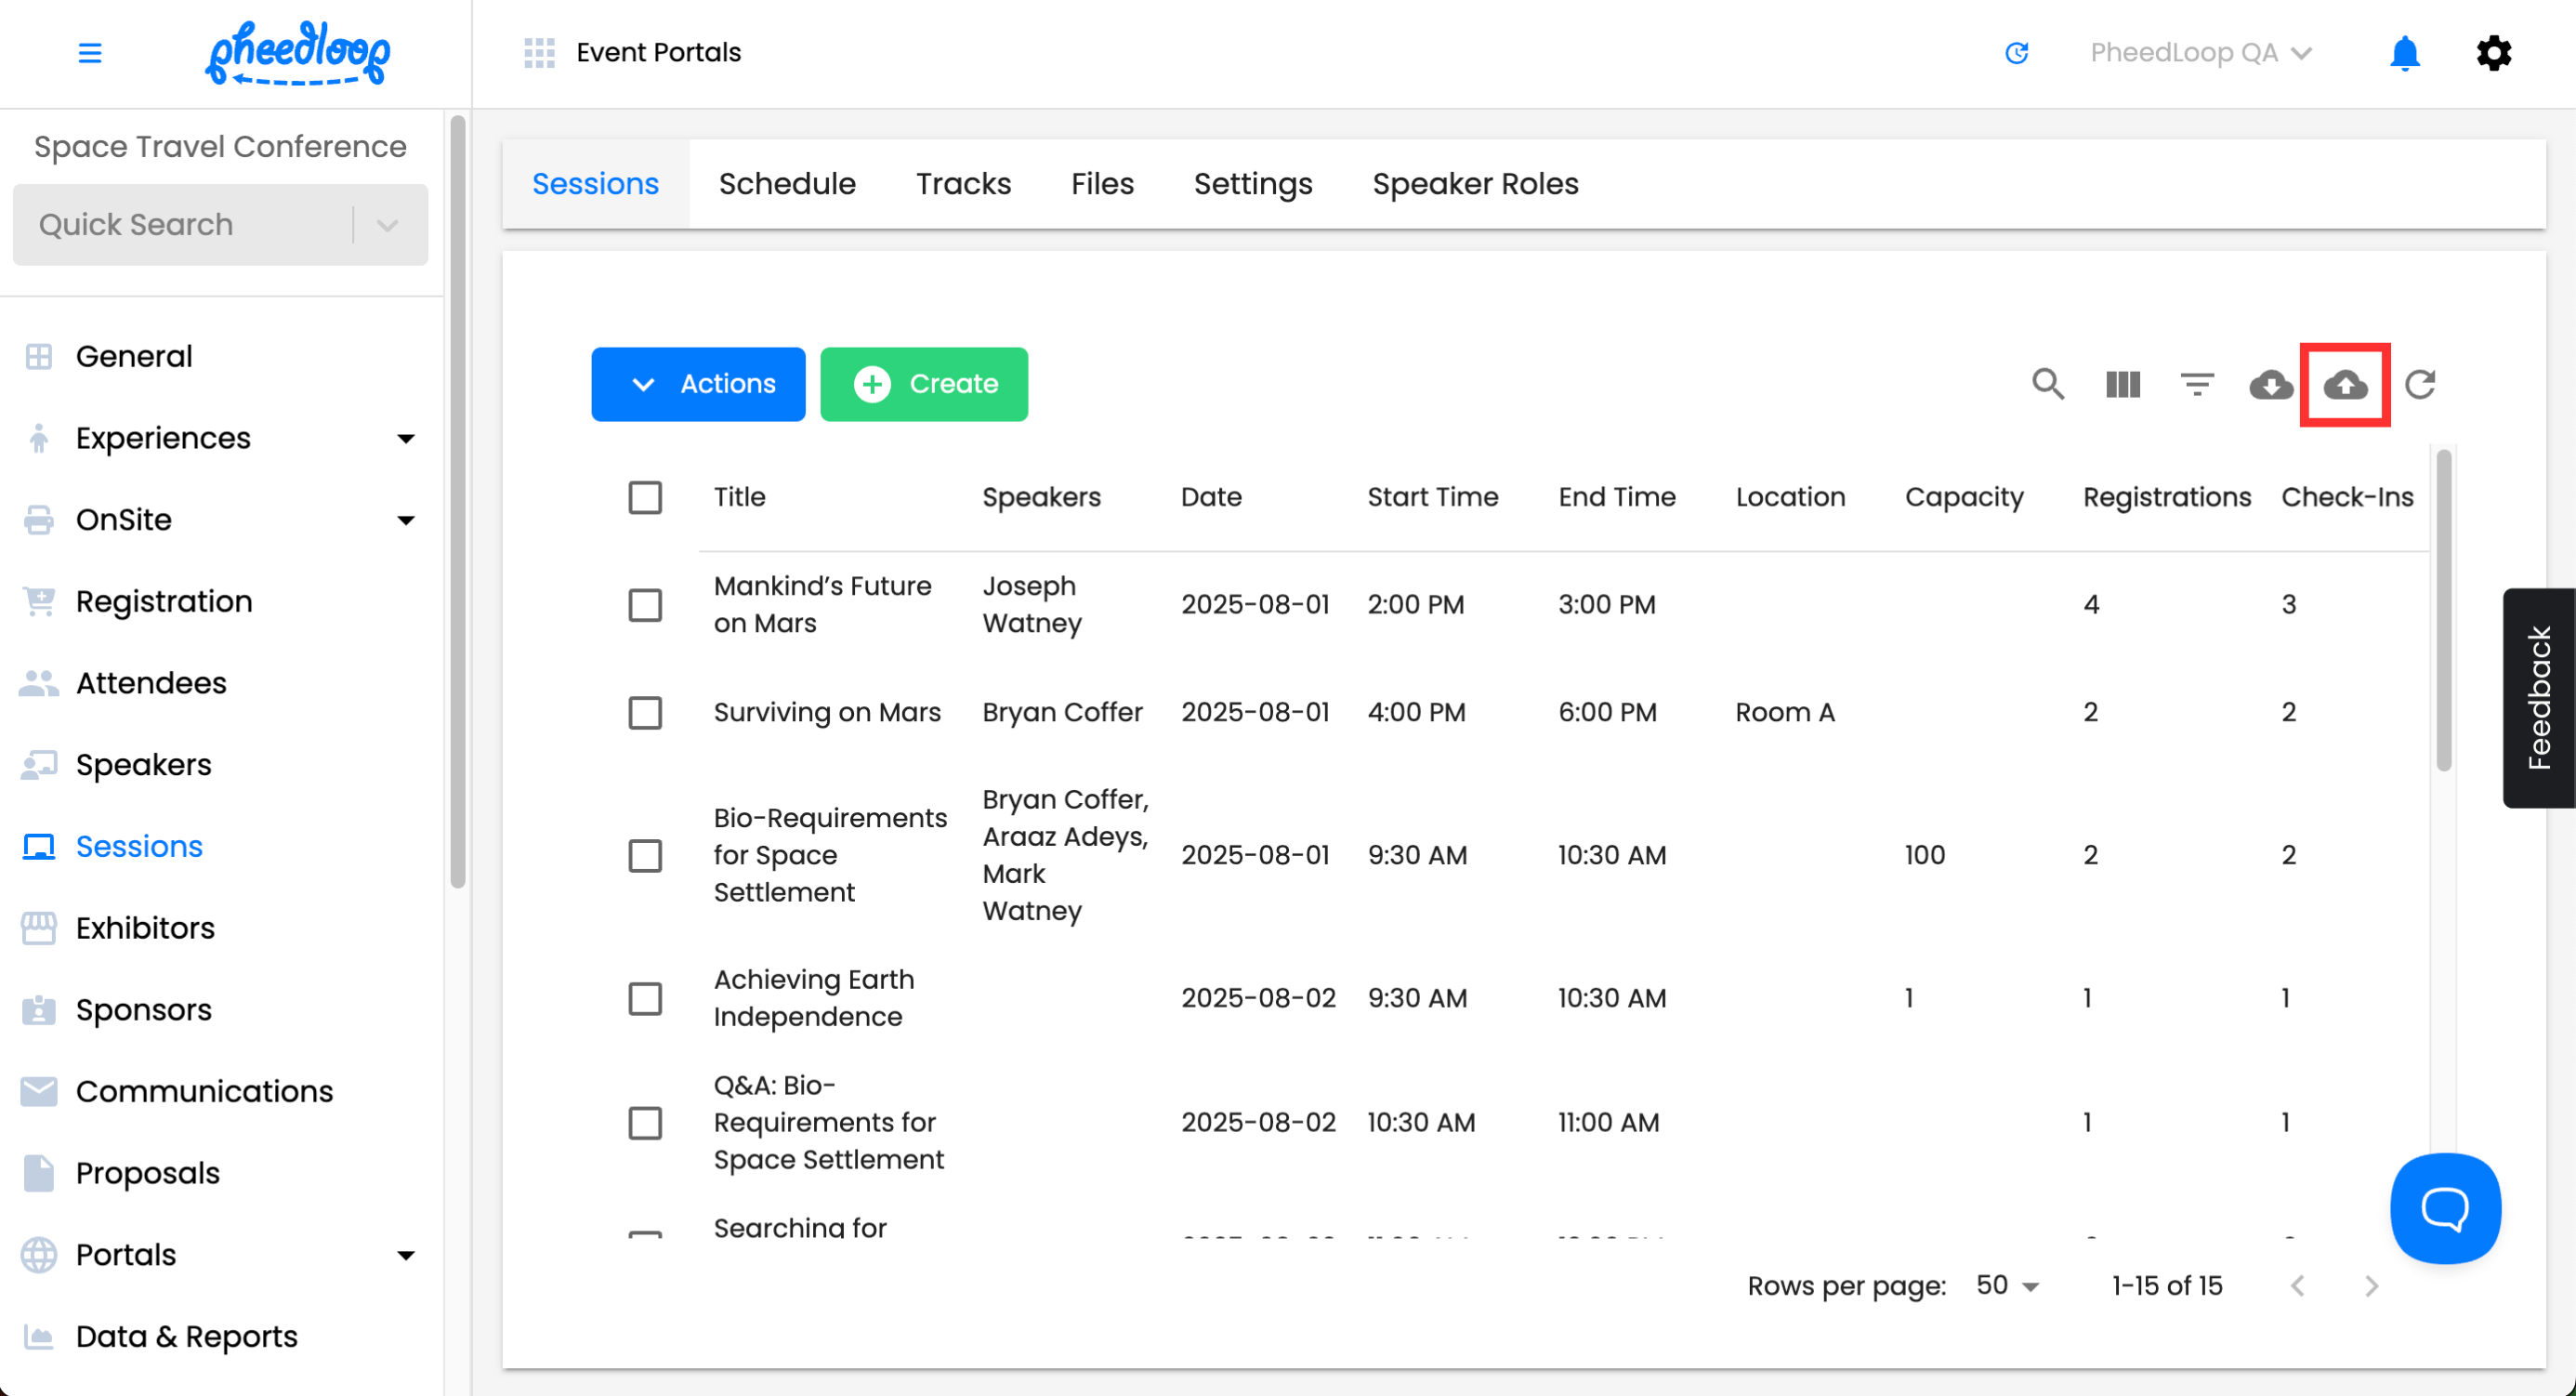Check the Achieving Earth Independence row
Image resolution: width=2576 pixels, height=1396 pixels.
645,999
